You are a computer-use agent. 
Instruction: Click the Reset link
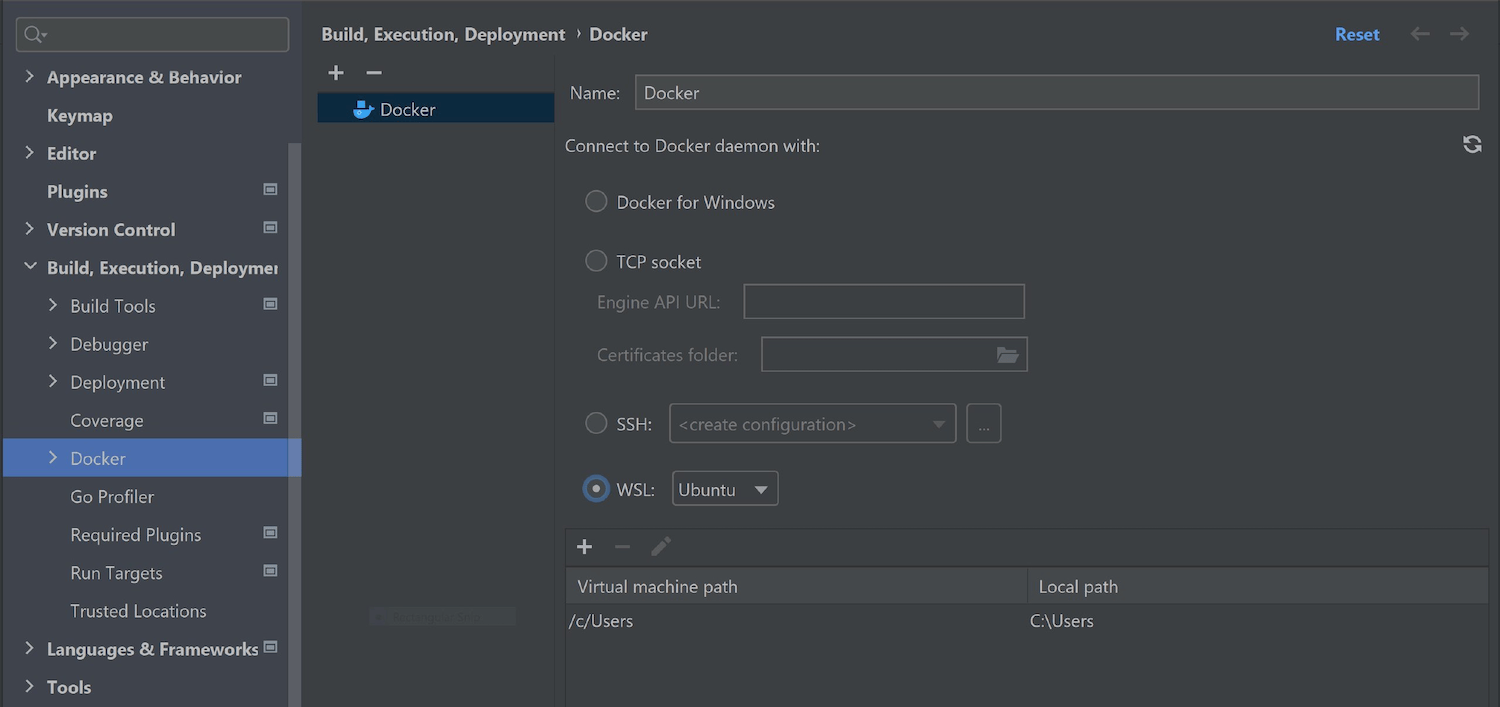pos(1357,34)
